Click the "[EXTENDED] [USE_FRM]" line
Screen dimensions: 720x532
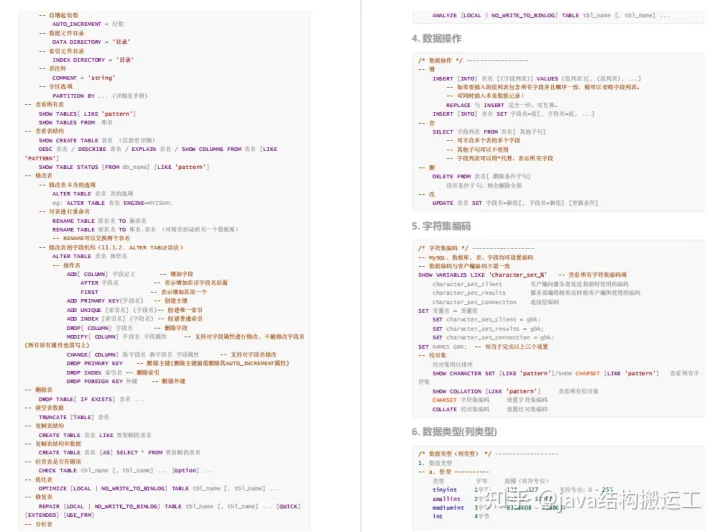coord(60,515)
